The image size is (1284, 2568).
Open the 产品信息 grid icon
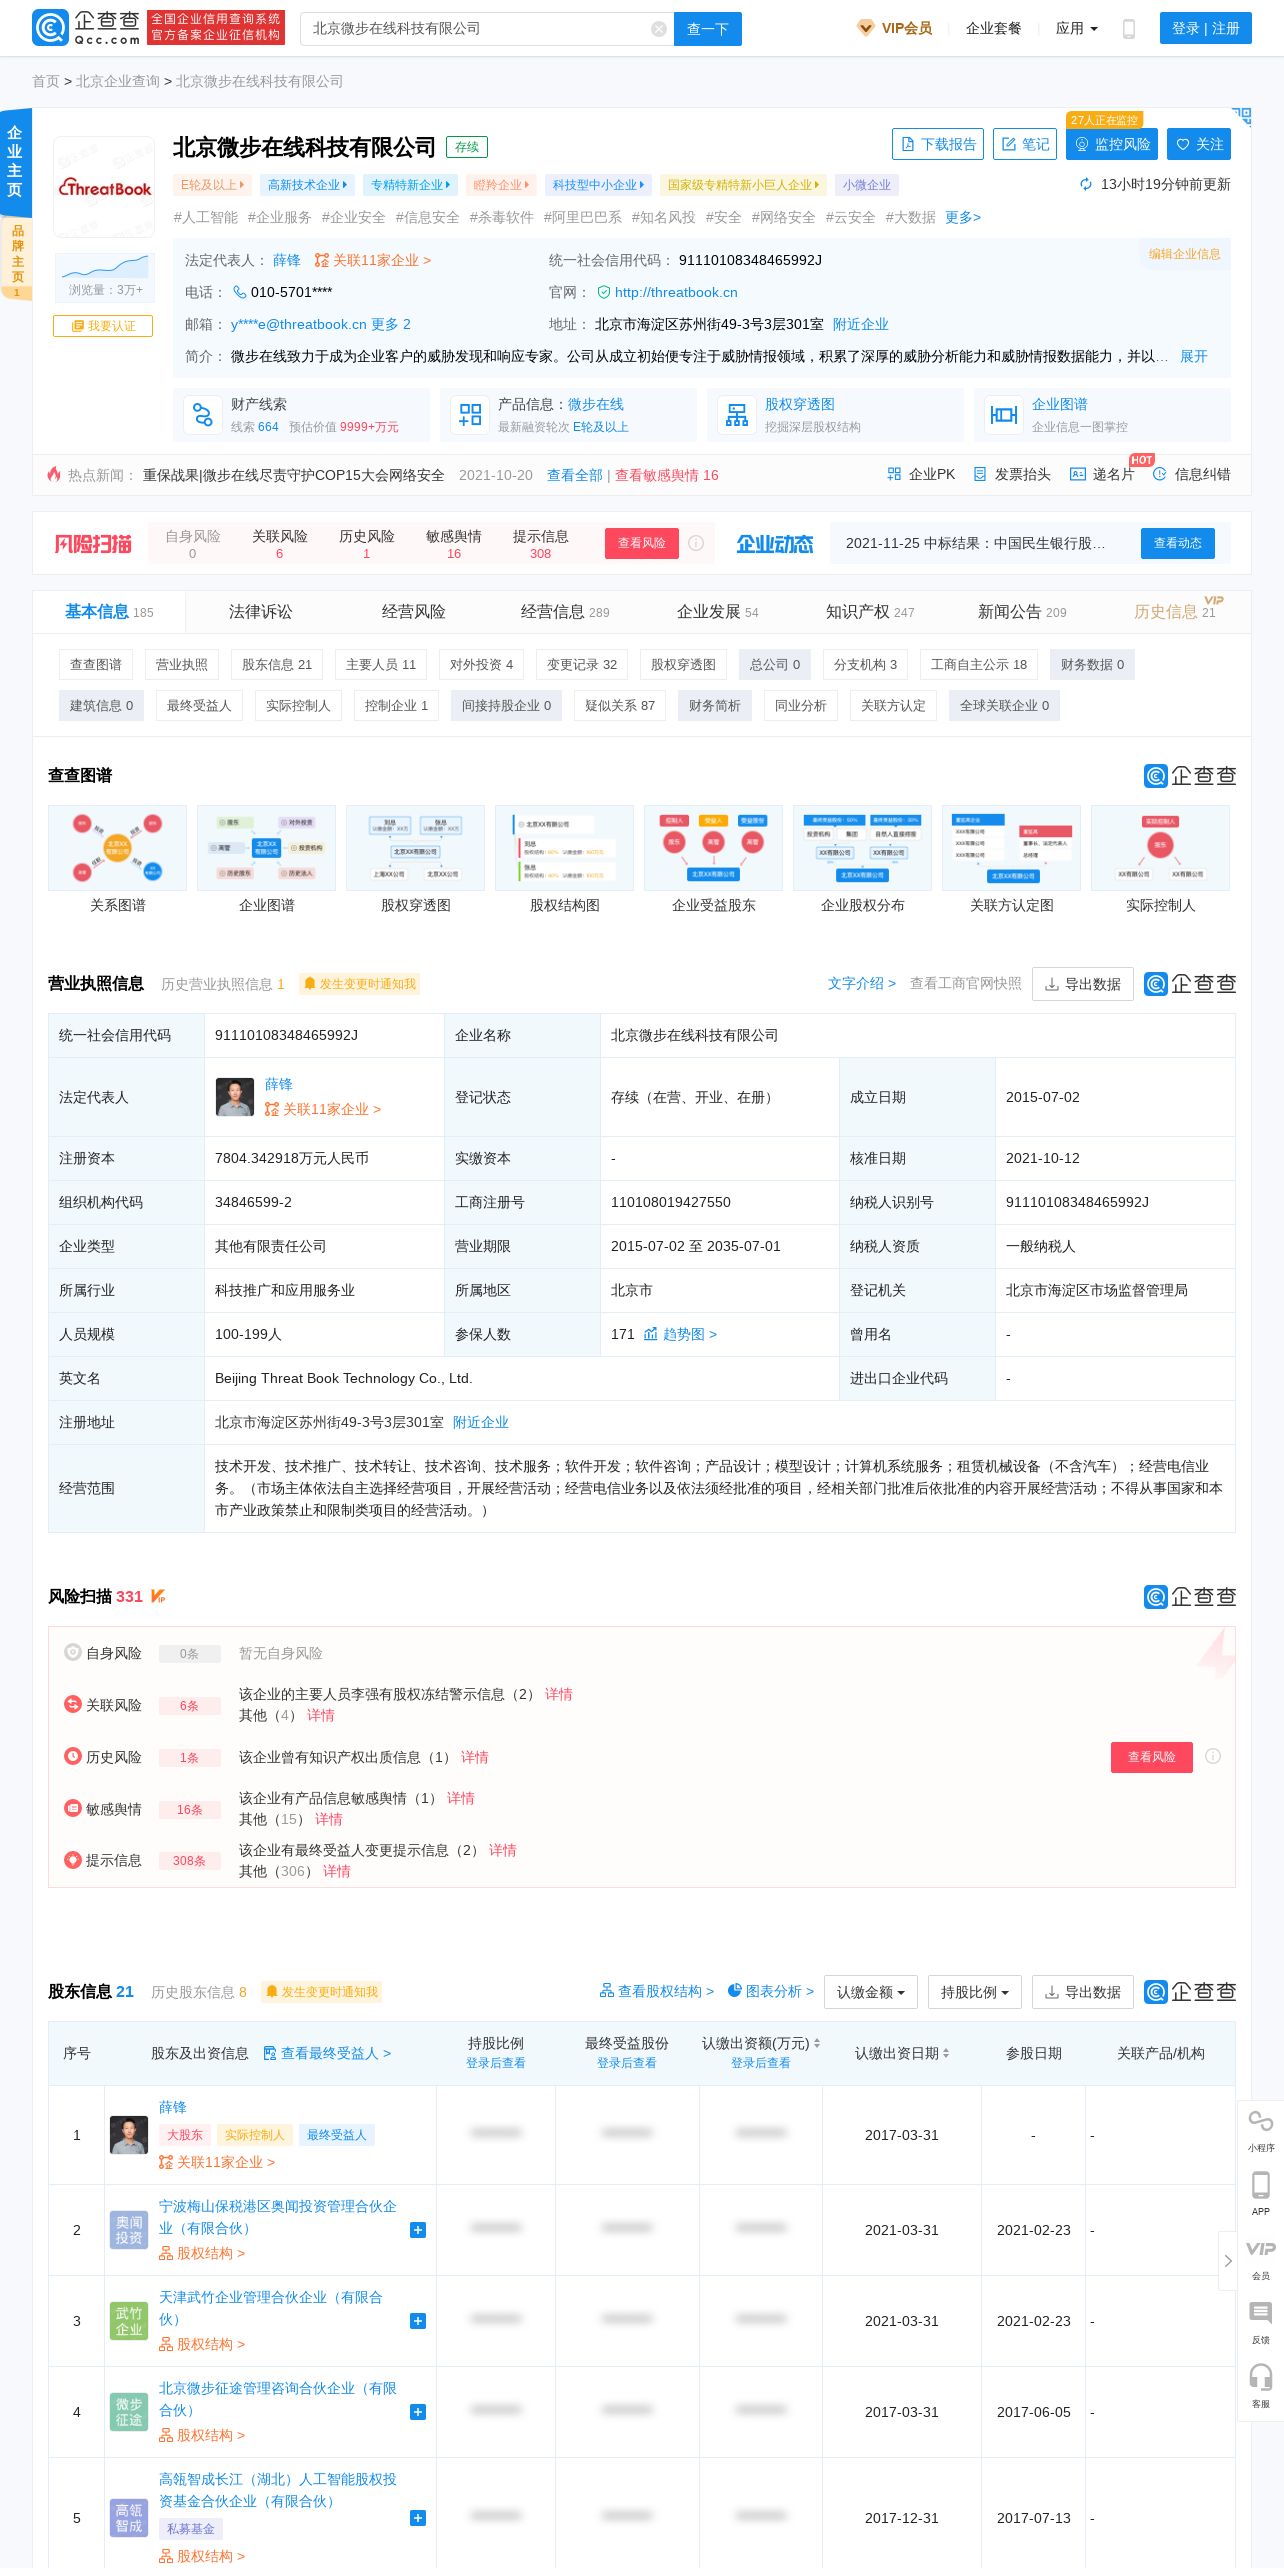470,415
